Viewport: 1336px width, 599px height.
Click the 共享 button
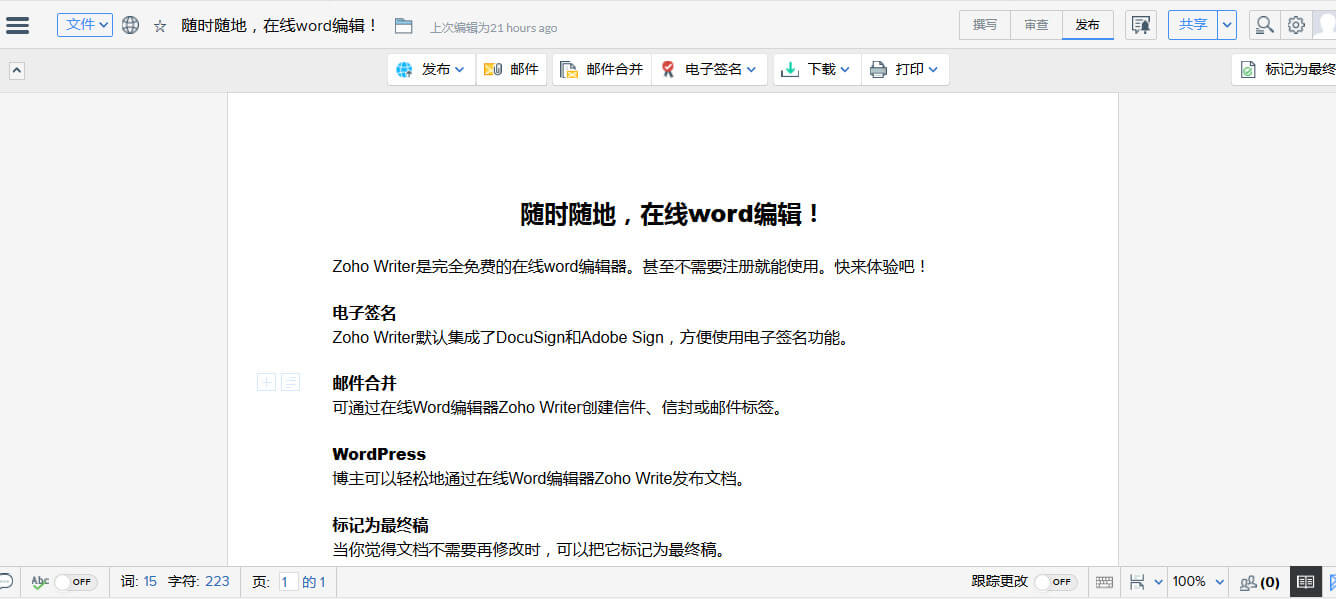[1192, 25]
